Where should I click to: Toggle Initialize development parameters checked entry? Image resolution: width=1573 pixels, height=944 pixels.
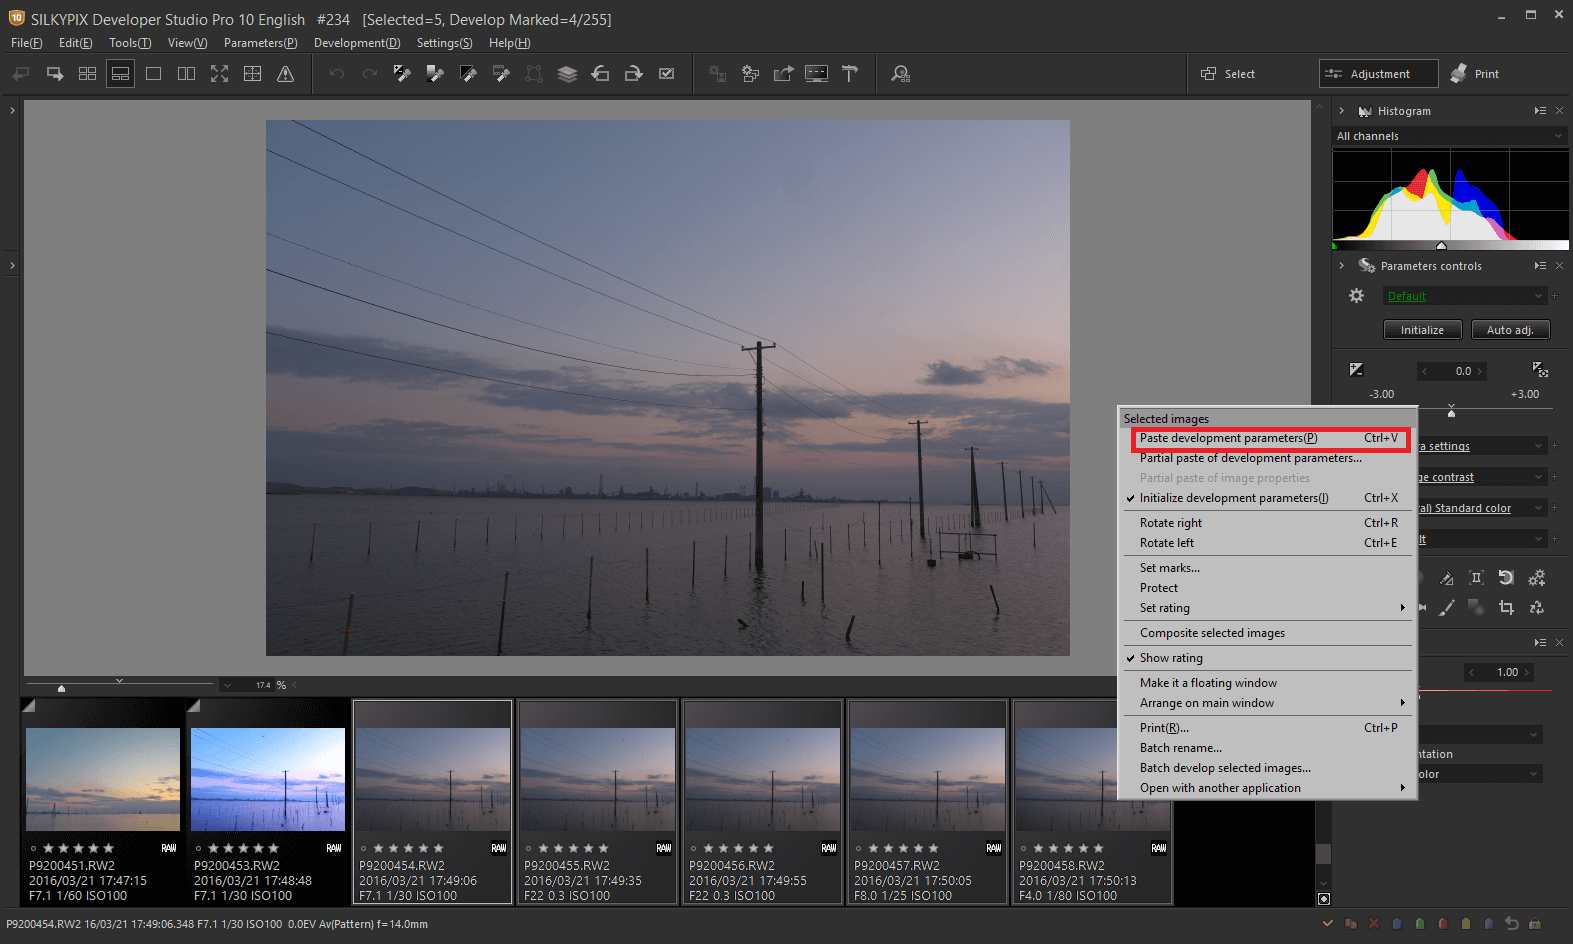coord(1267,498)
